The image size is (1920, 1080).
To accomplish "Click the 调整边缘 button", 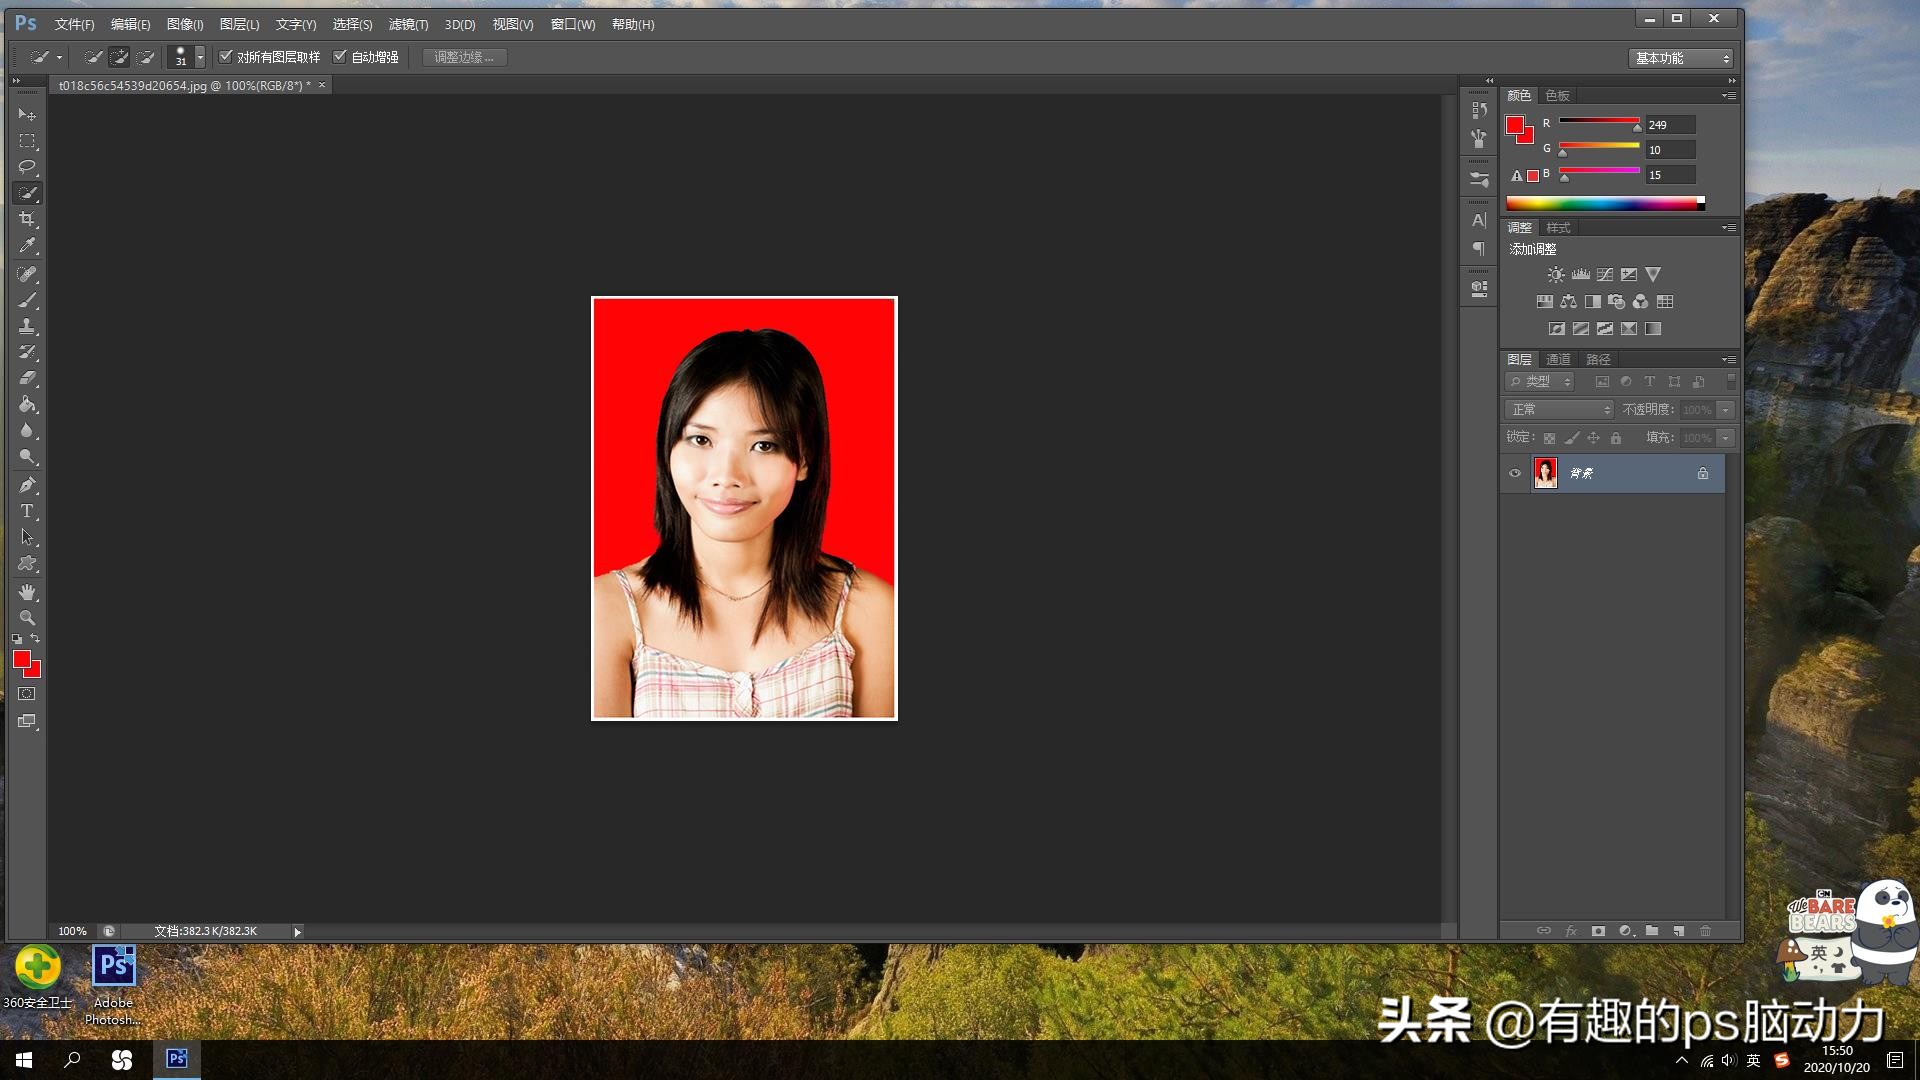I will tap(464, 57).
